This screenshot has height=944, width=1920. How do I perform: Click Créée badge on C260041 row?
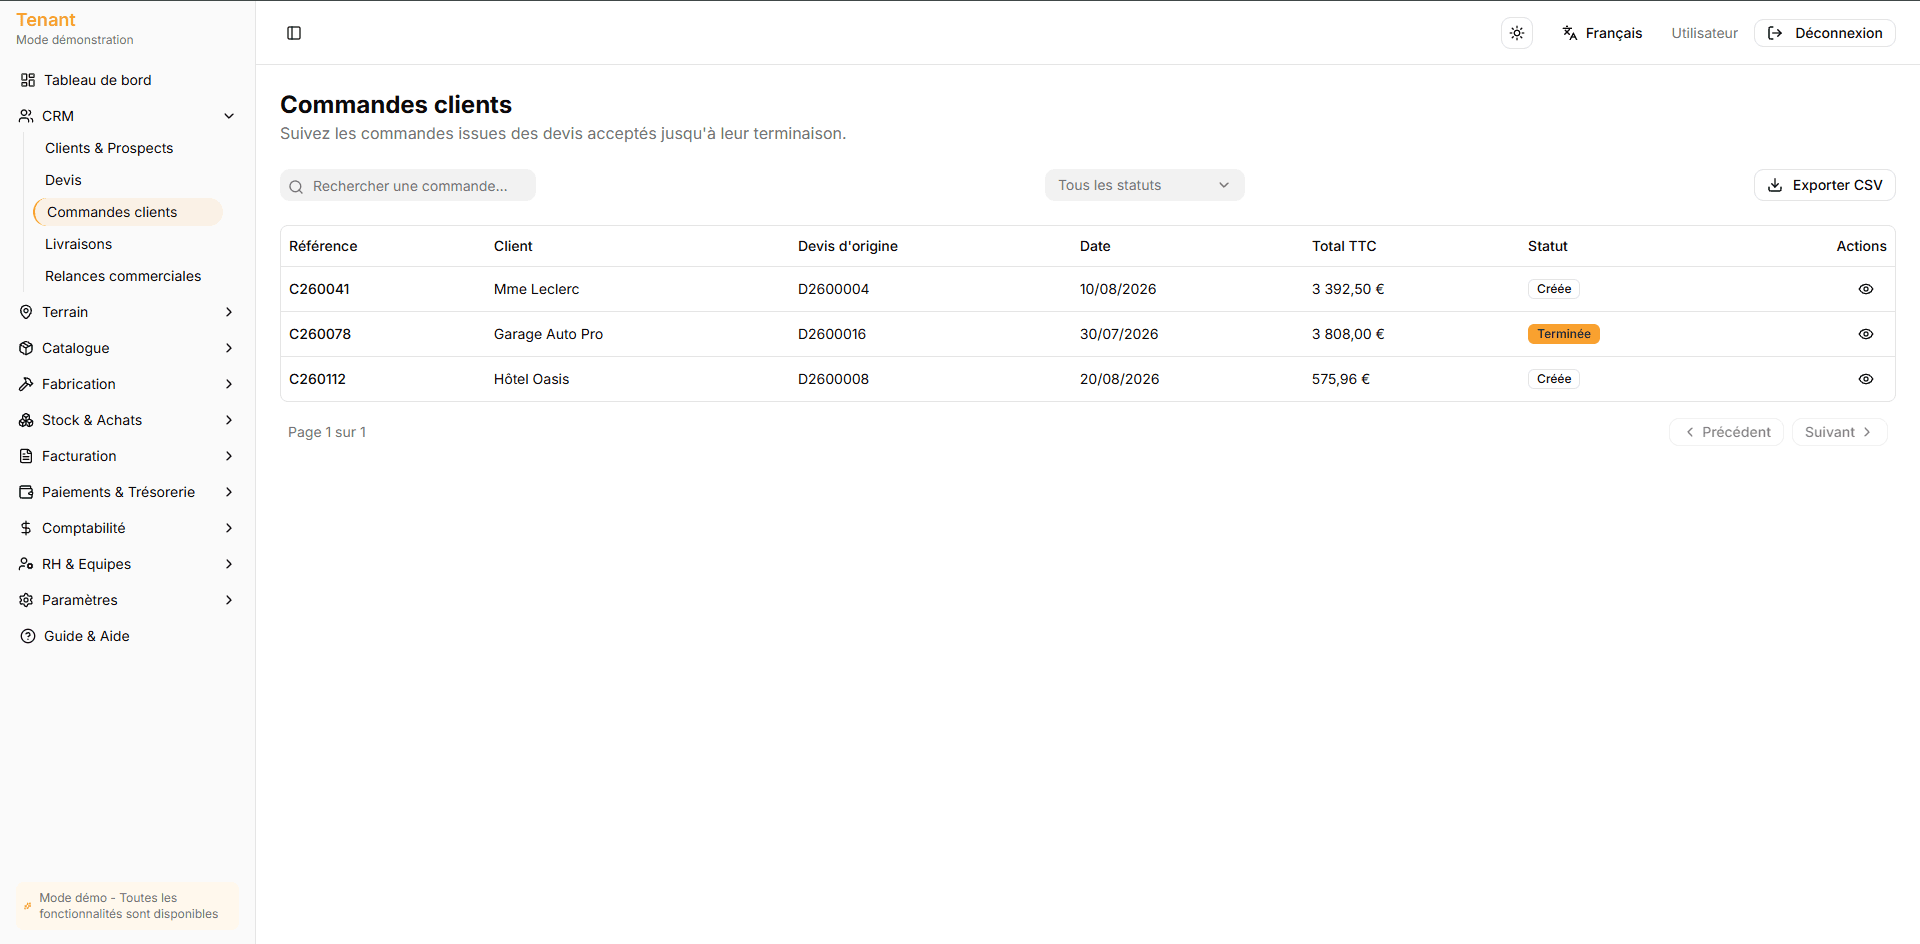click(1554, 289)
